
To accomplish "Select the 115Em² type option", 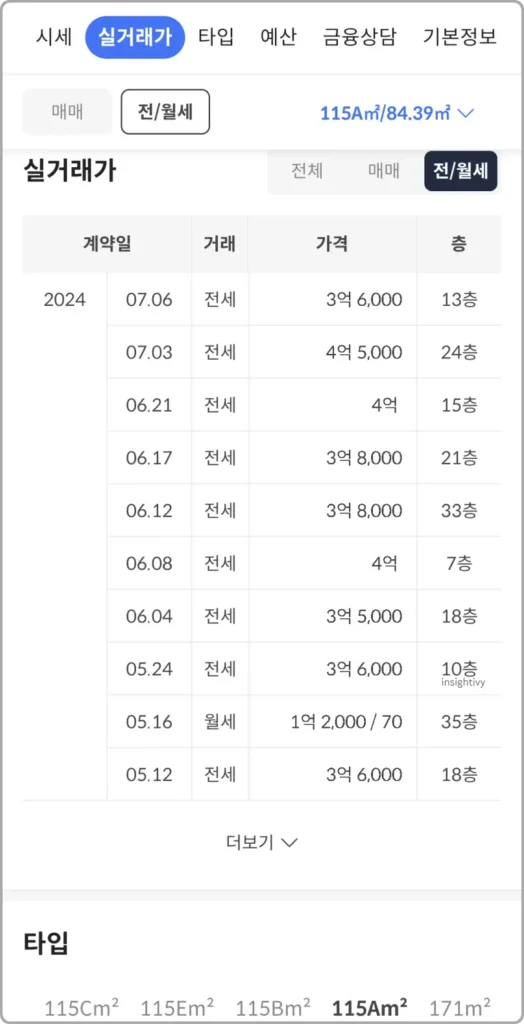I will (x=177, y=1006).
